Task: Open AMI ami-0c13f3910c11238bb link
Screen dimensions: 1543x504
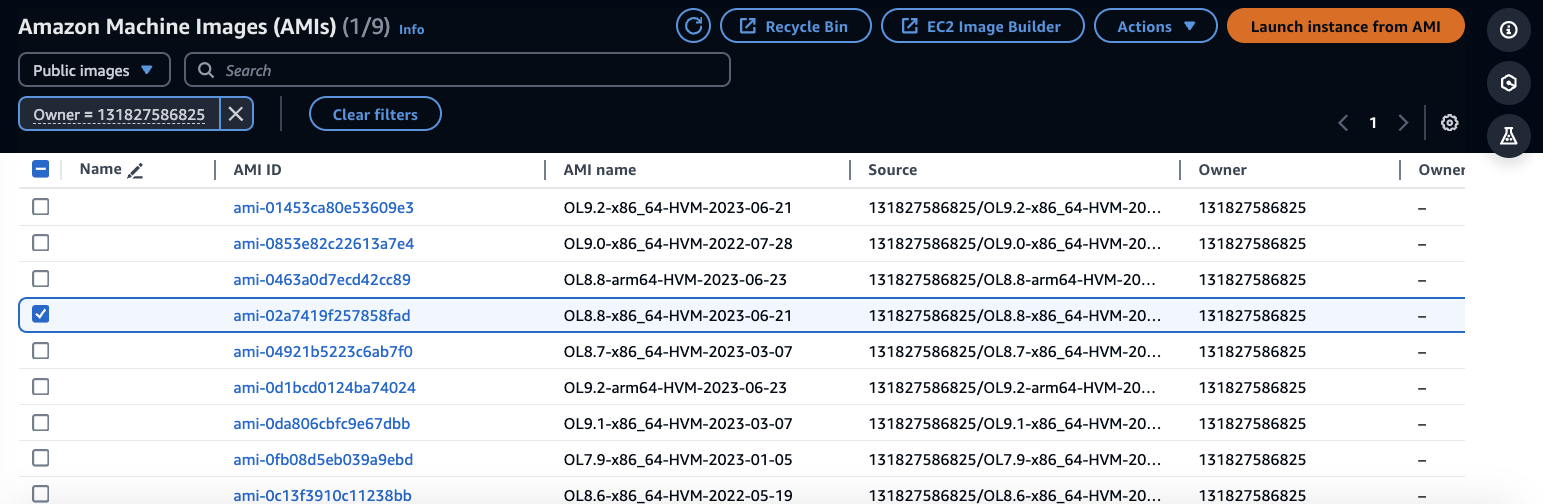Action: pyautogui.click(x=322, y=496)
